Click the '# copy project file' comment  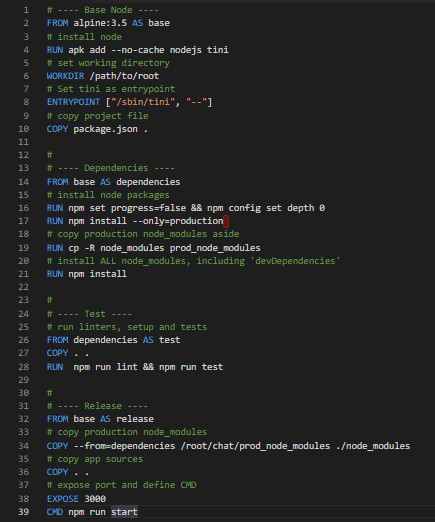tap(98, 116)
